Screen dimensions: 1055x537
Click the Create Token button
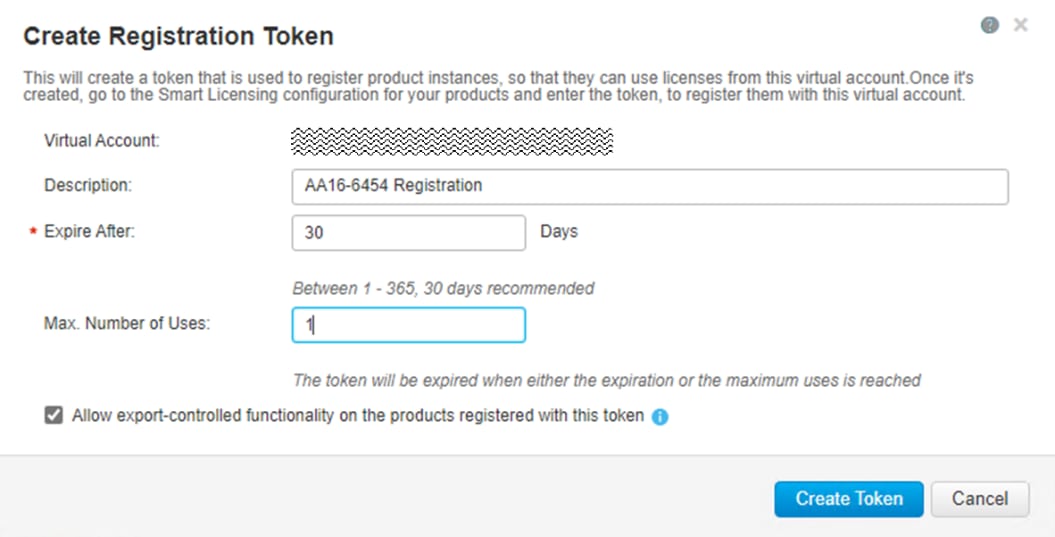pos(848,498)
